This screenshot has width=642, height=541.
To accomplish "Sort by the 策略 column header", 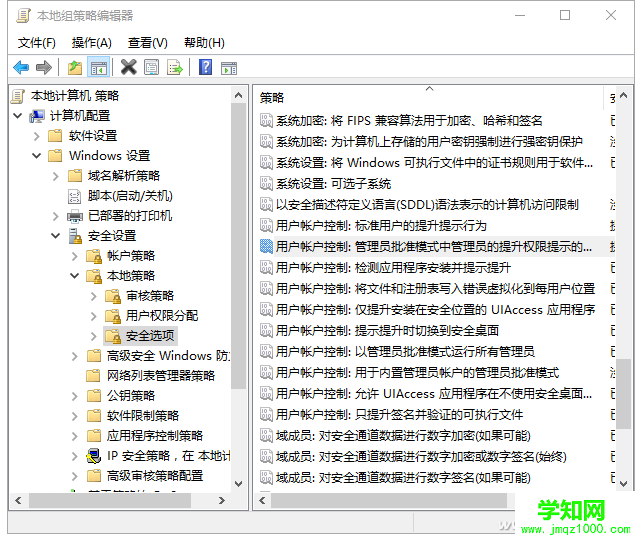I will [x=430, y=97].
